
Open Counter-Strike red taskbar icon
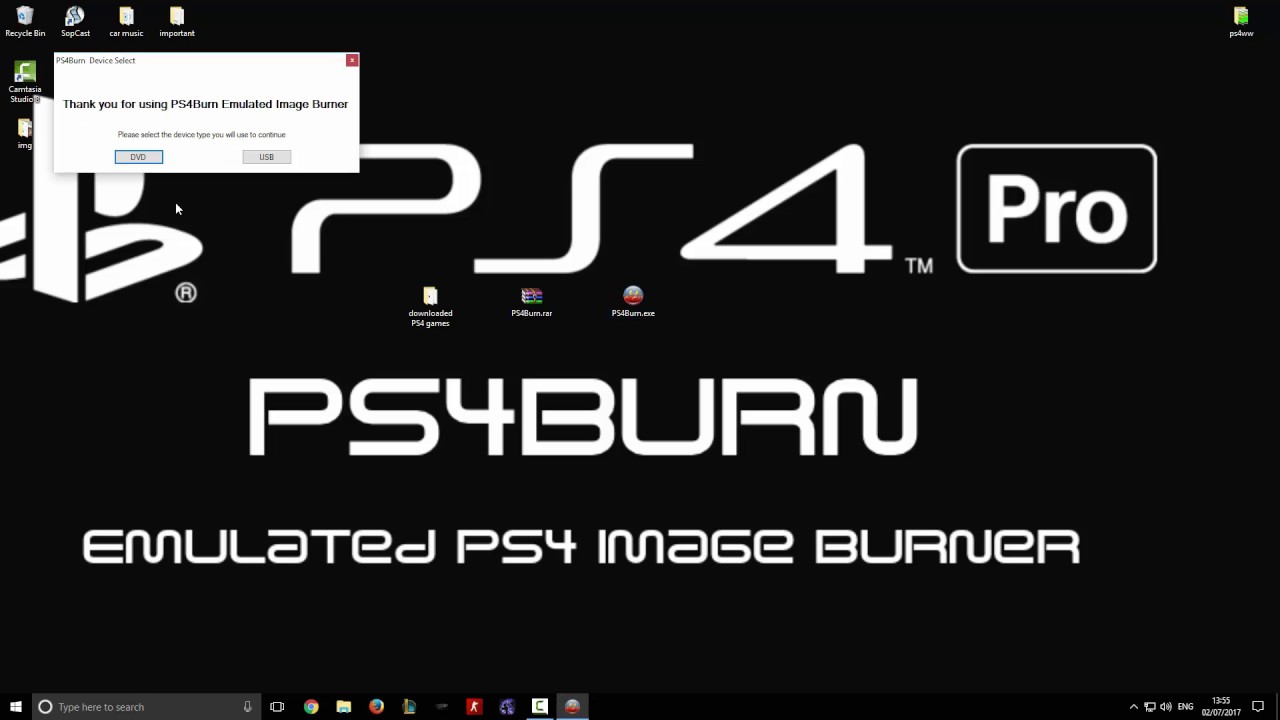coord(474,707)
